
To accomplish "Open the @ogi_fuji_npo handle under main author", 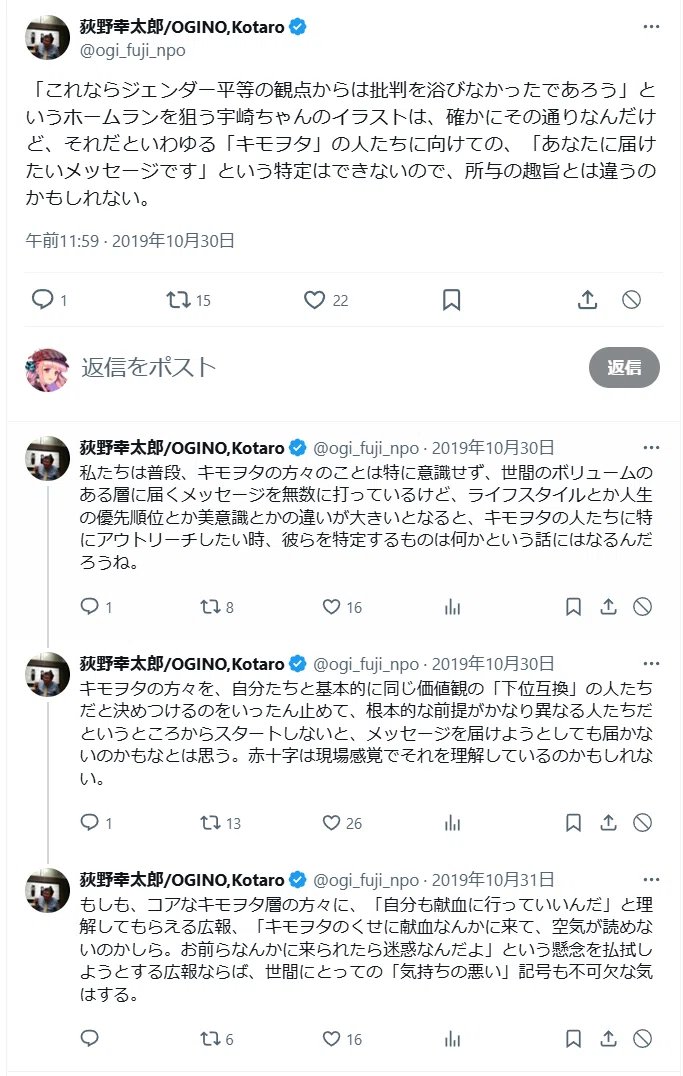I will [132, 50].
